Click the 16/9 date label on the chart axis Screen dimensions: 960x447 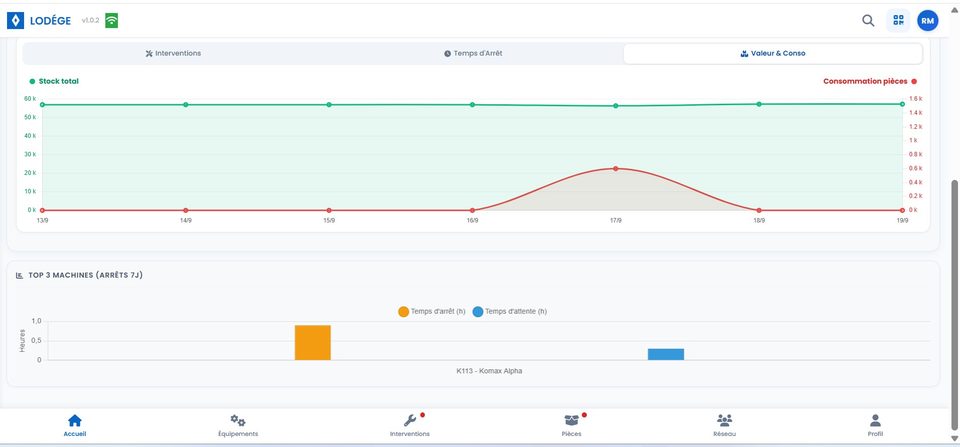click(x=472, y=220)
